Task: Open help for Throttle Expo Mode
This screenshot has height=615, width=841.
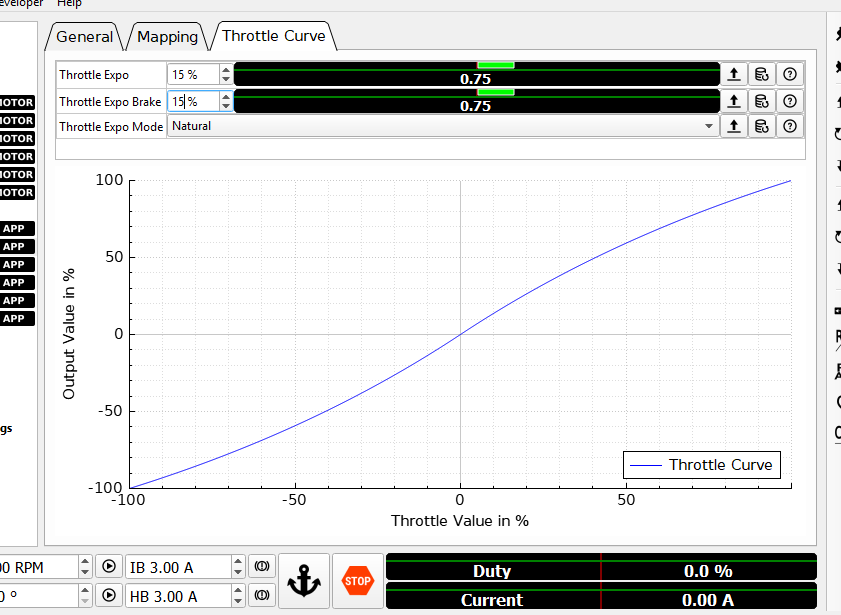Action: click(790, 126)
